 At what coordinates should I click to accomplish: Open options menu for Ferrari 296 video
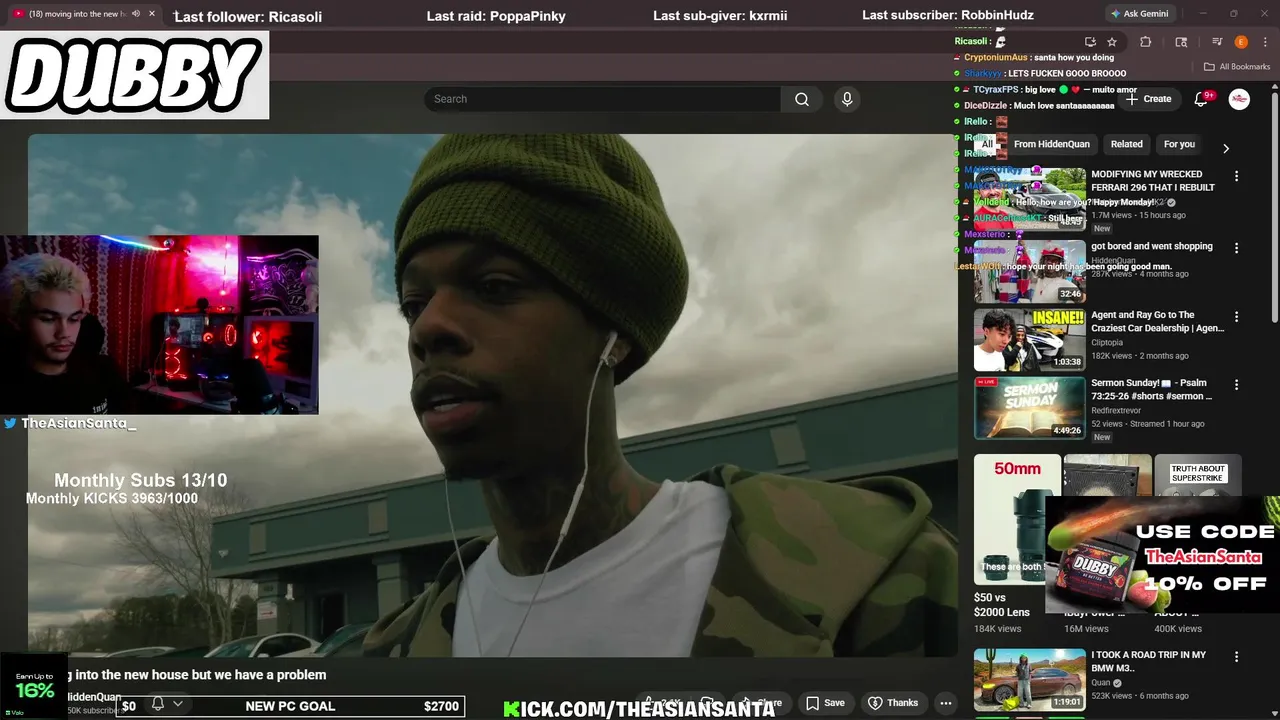click(1236, 176)
